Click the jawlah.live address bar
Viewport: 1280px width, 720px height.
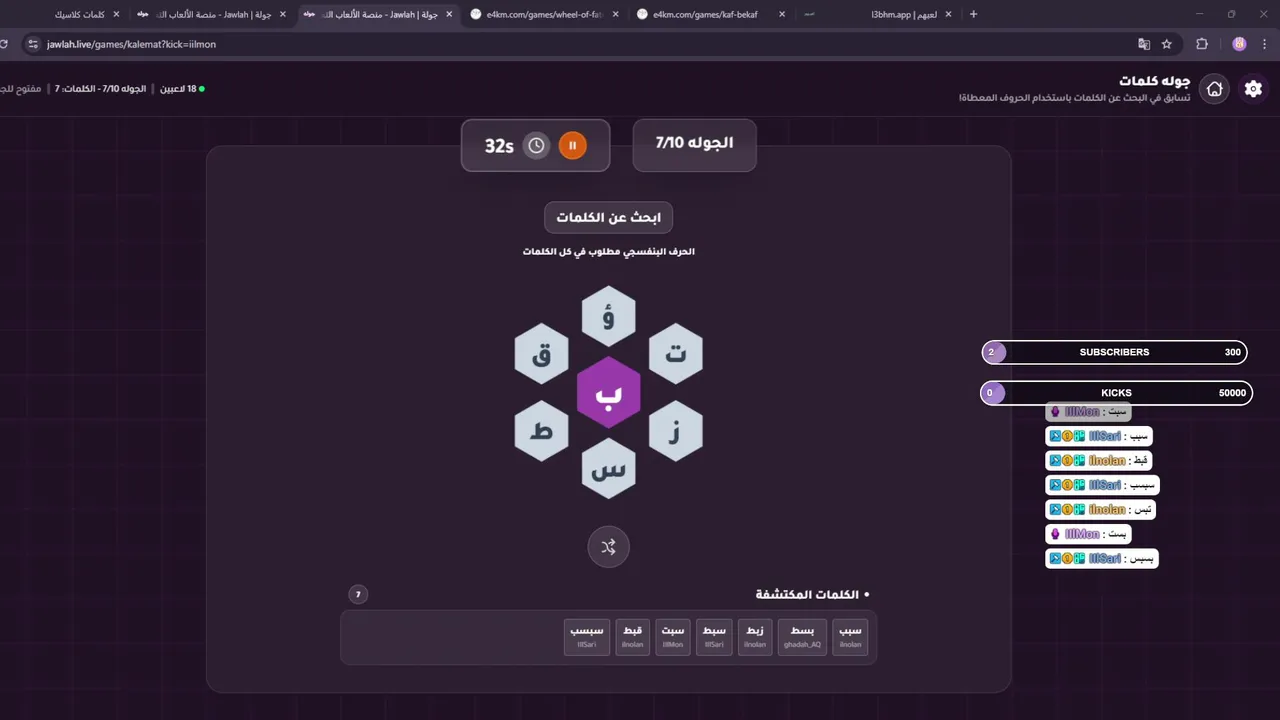point(580,44)
